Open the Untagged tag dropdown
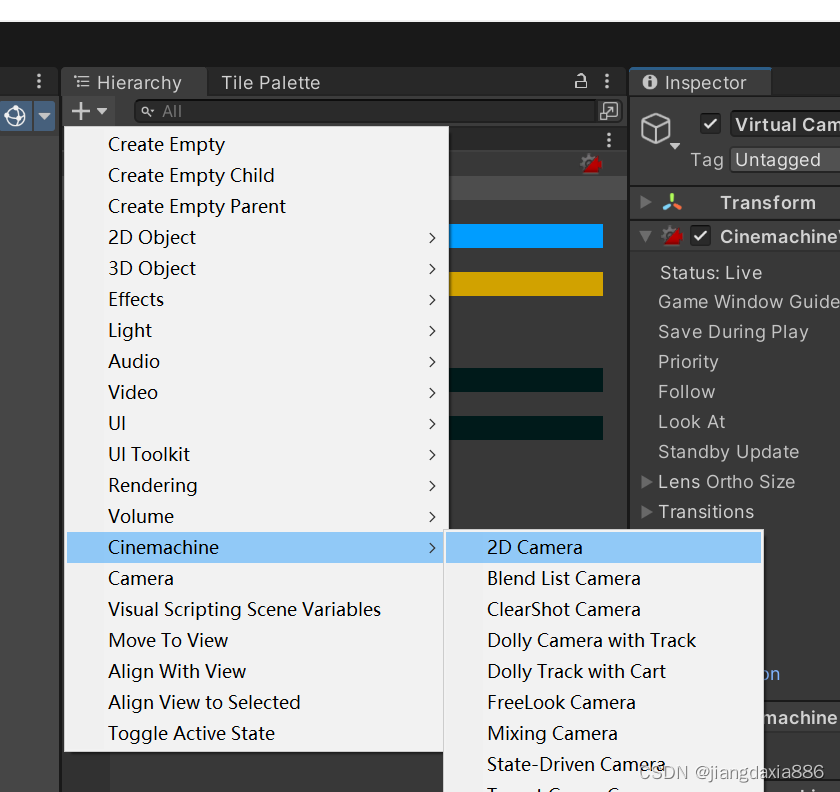The image size is (840, 792). tap(785, 160)
